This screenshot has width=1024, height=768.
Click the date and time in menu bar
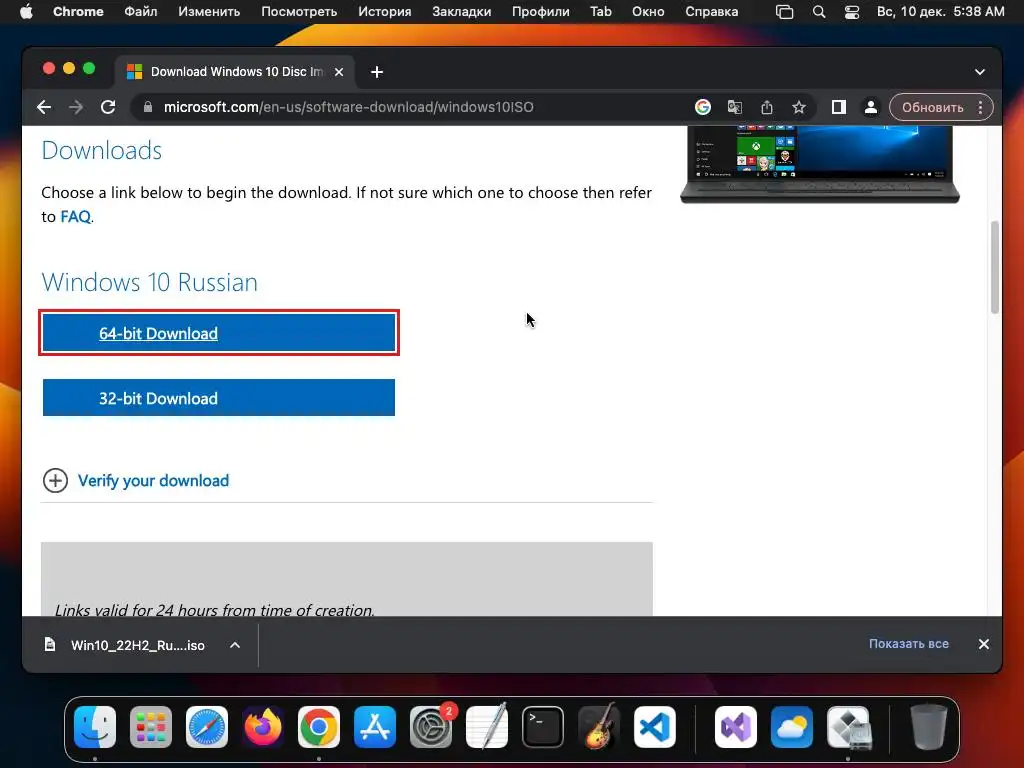[940, 12]
